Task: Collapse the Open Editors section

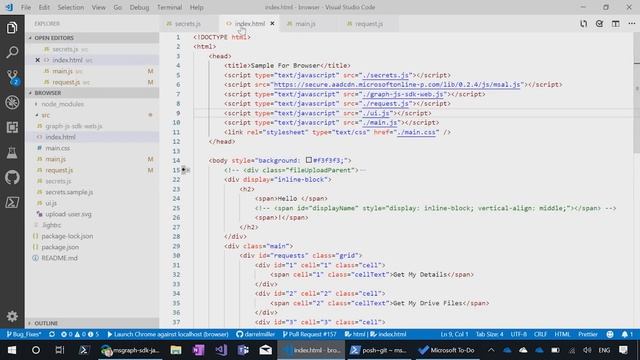Action: [30, 38]
